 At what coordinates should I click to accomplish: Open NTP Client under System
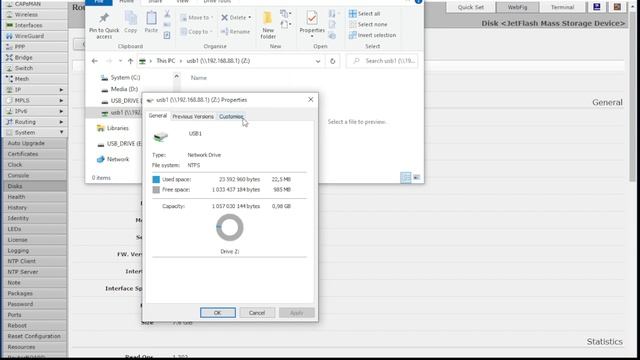click(x=34, y=261)
